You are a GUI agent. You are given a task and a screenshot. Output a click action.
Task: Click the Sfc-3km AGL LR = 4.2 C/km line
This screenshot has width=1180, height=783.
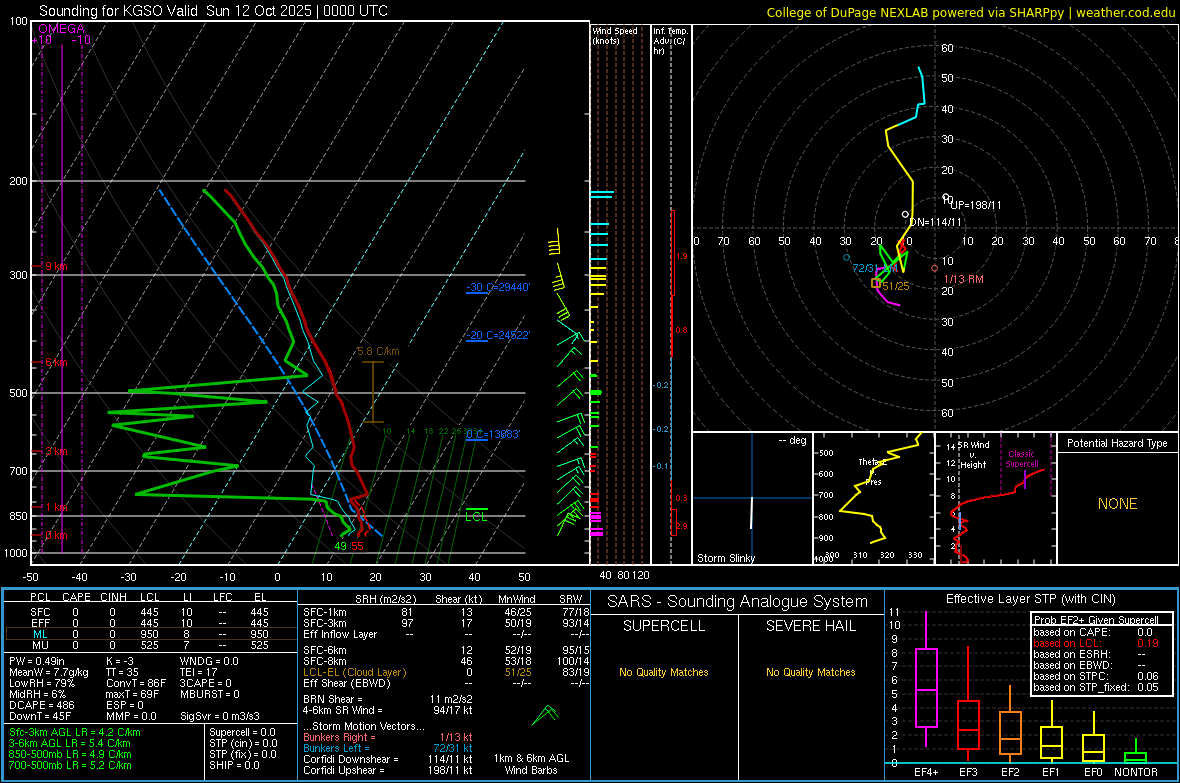(x=75, y=732)
